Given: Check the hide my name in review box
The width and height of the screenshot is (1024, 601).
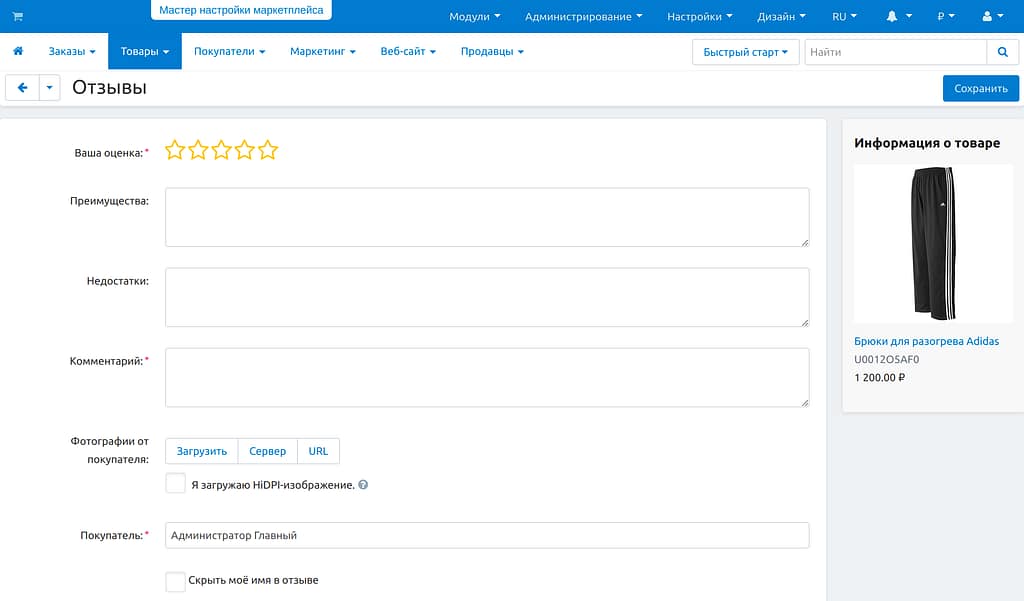Looking at the screenshot, I should click(x=176, y=581).
